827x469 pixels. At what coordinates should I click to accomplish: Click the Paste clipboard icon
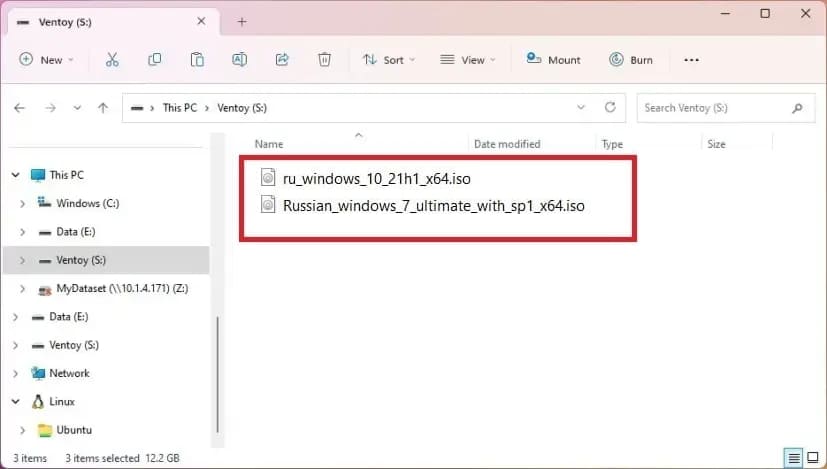(x=198, y=60)
